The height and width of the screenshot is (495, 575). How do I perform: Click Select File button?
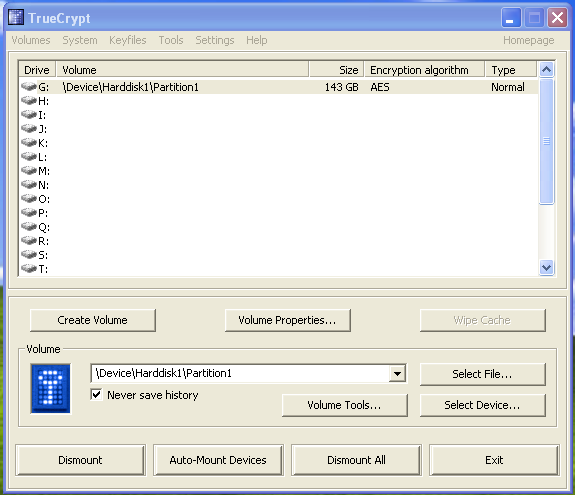pos(483,374)
